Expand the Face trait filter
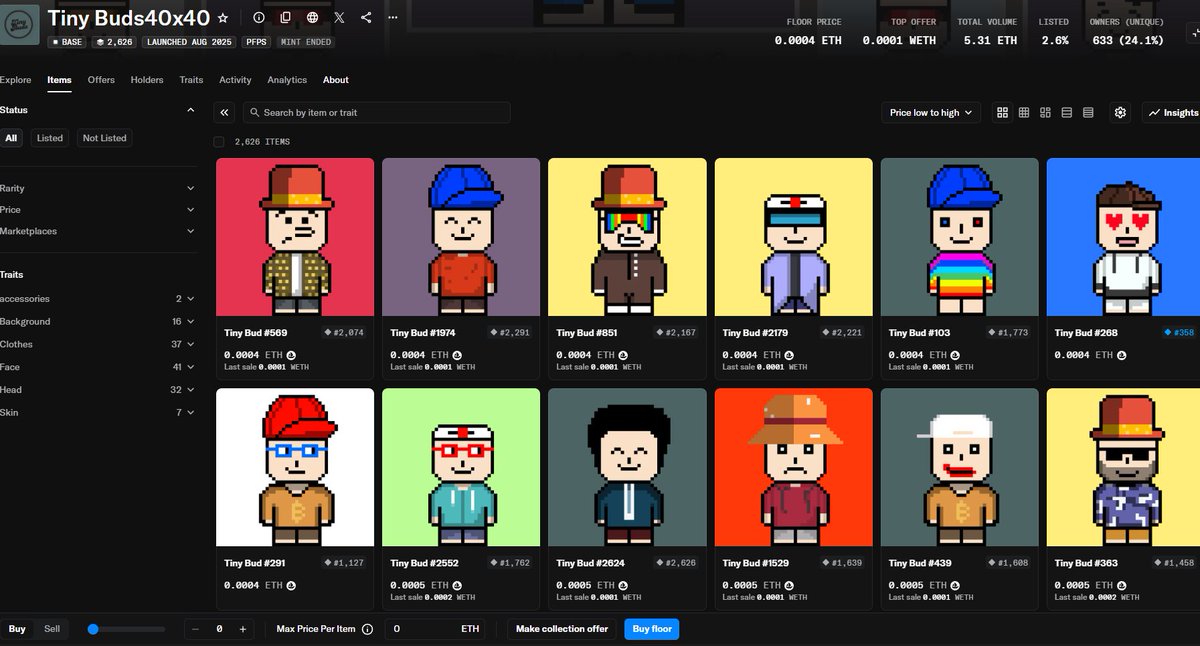 pos(97,367)
